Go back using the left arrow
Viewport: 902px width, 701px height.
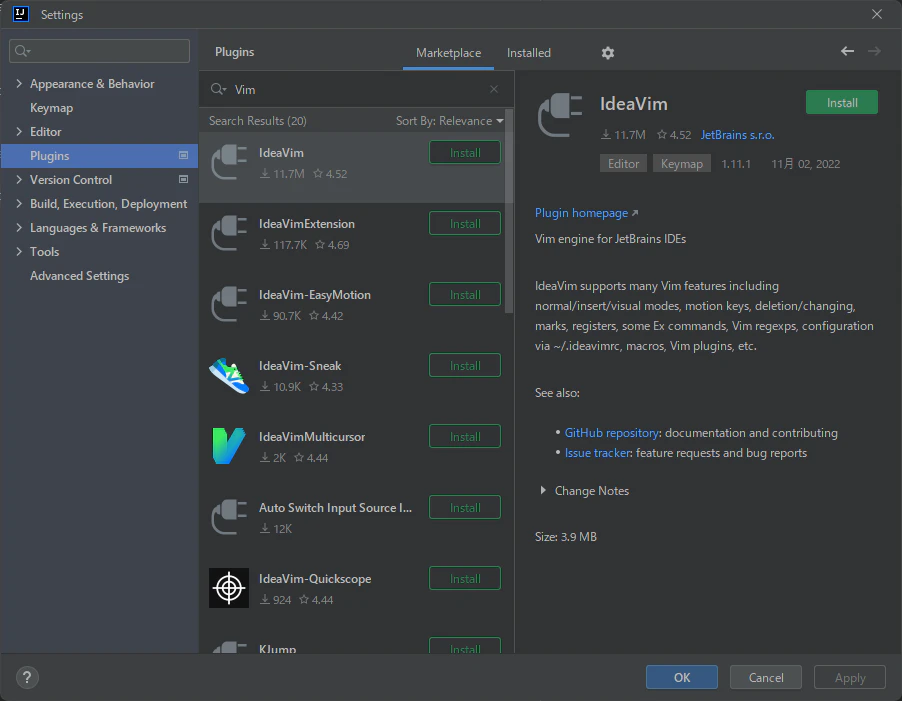pos(847,51)
